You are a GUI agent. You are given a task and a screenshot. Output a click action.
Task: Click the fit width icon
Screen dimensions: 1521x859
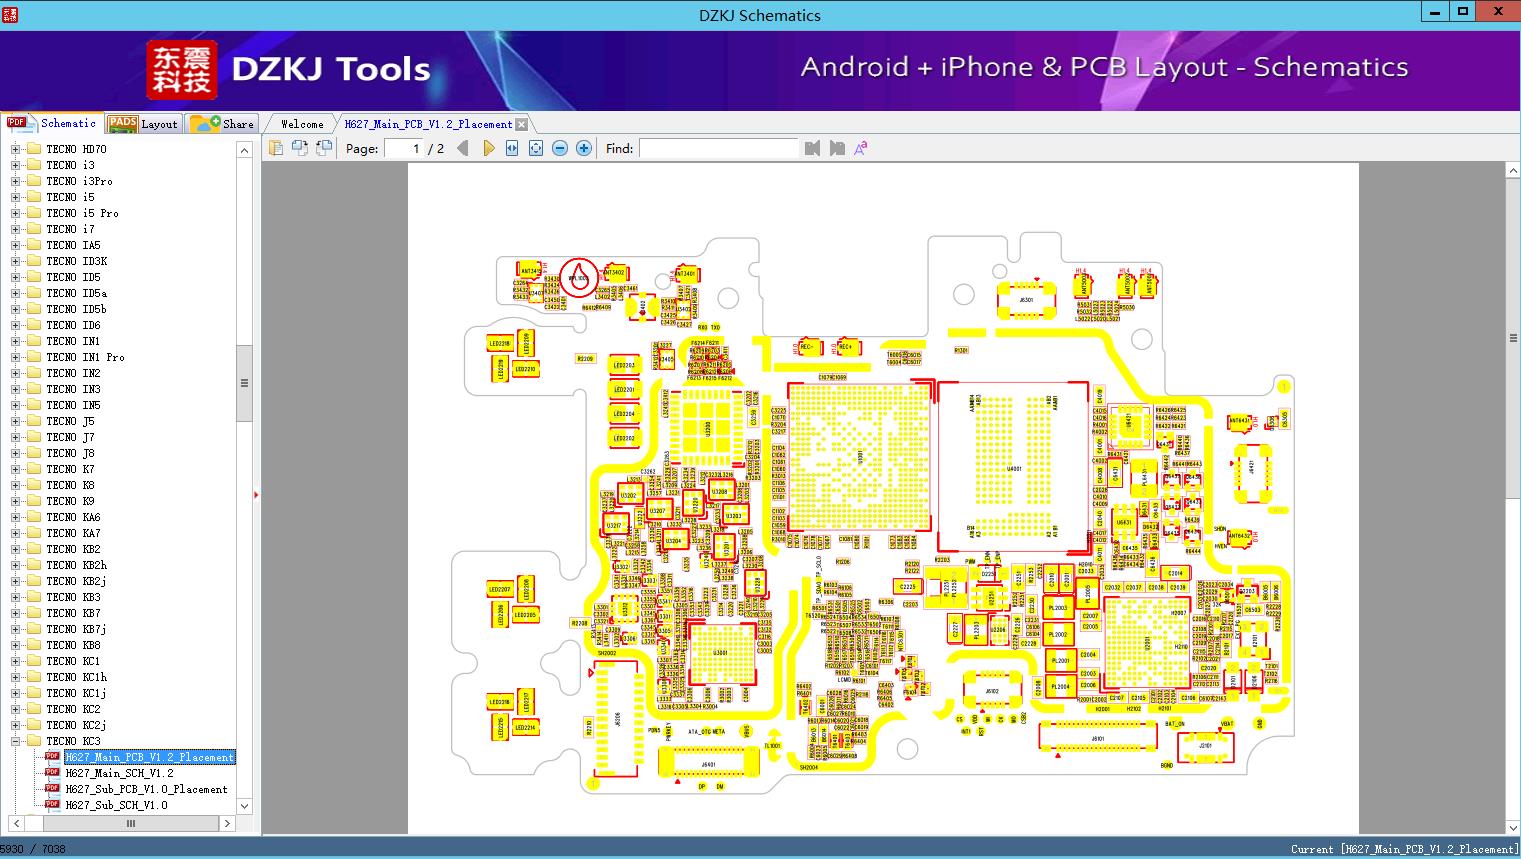click(x=512, y=148)
